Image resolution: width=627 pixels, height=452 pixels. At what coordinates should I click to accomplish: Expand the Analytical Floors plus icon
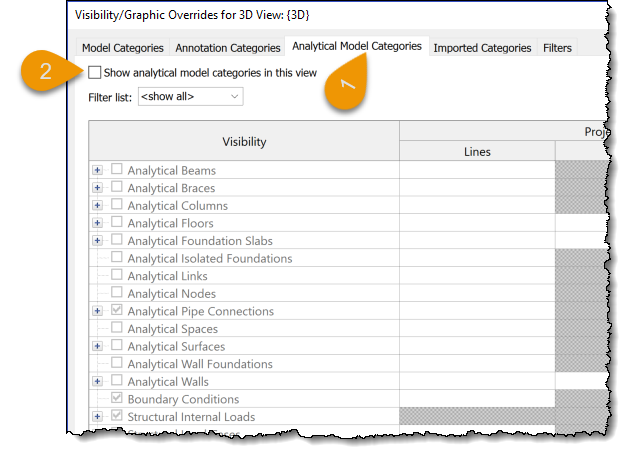[98, 223]
